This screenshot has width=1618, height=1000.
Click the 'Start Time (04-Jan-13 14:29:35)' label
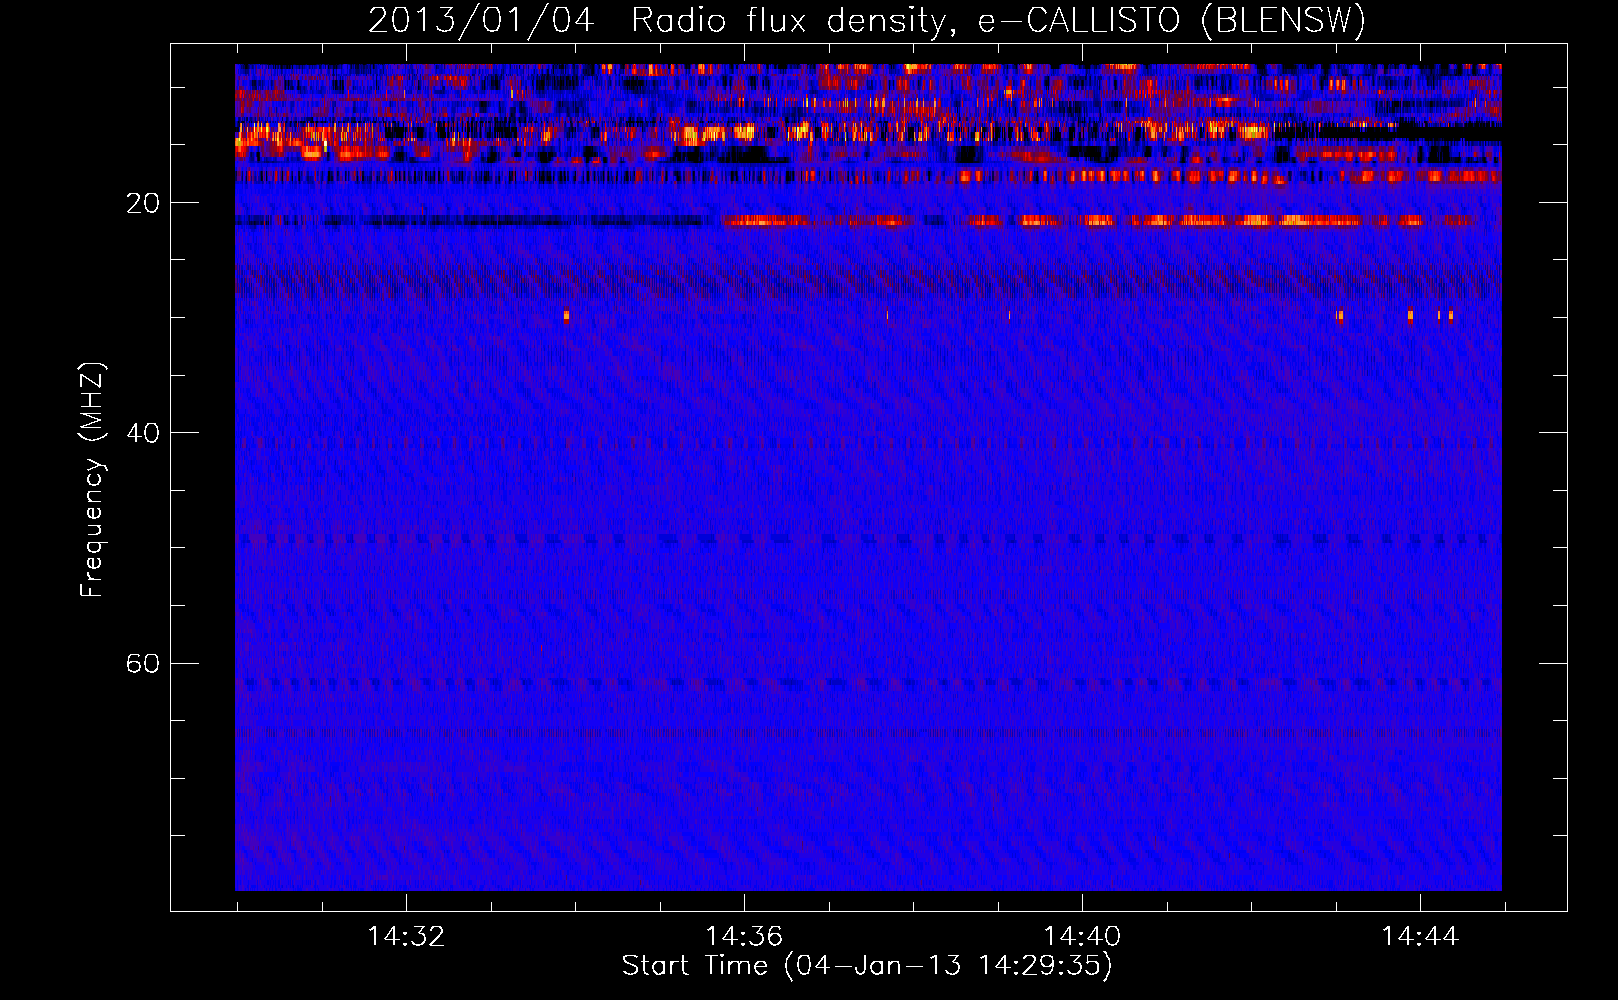[x=867, y=966]
